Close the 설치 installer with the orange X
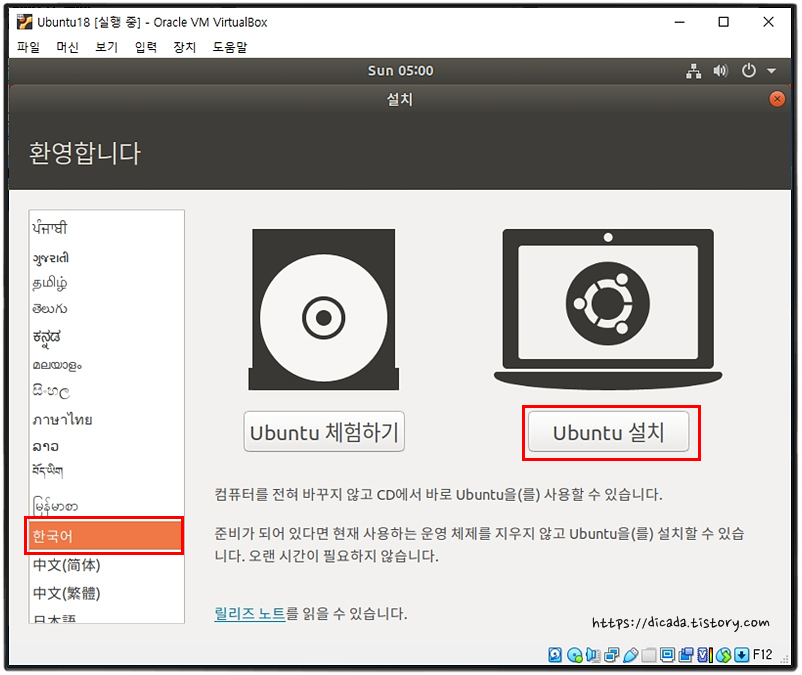 click(777, 99)
